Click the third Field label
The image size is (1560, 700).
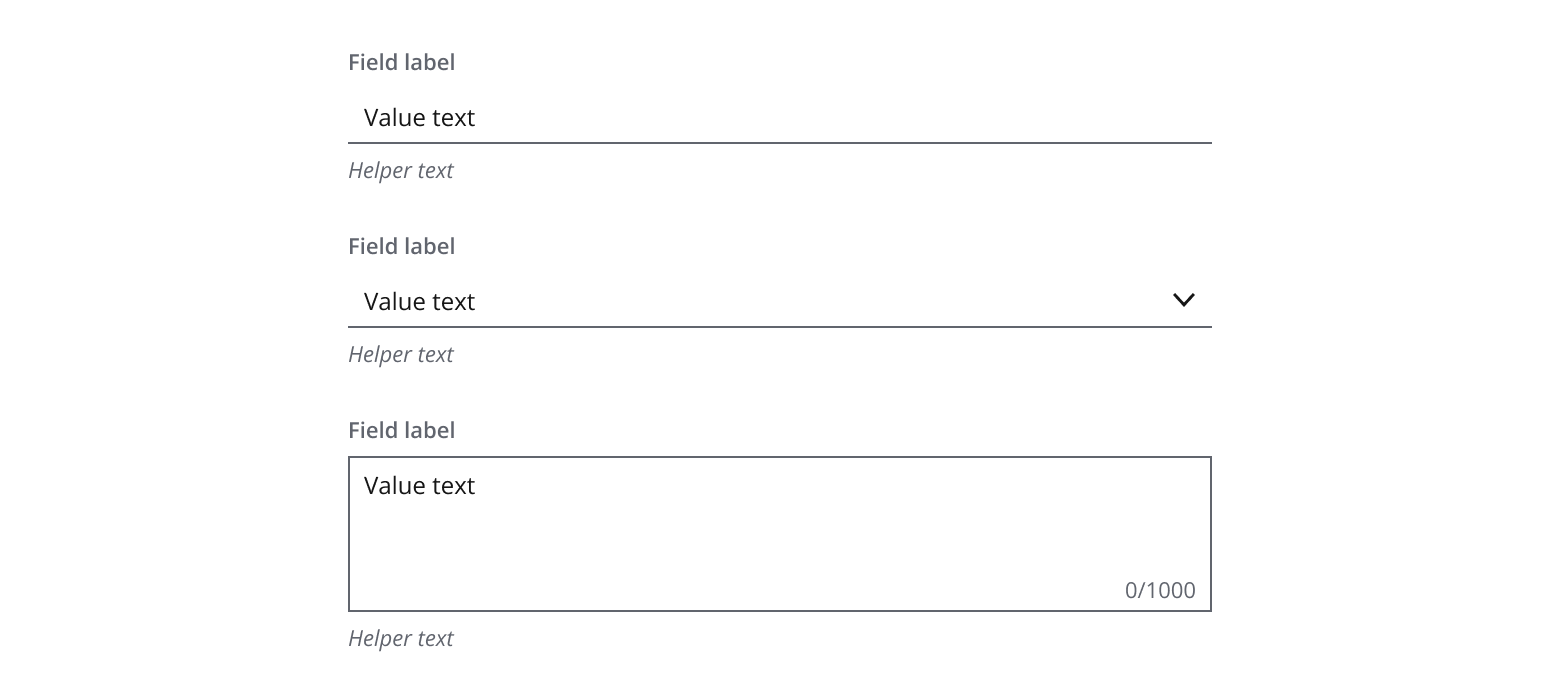401,430
